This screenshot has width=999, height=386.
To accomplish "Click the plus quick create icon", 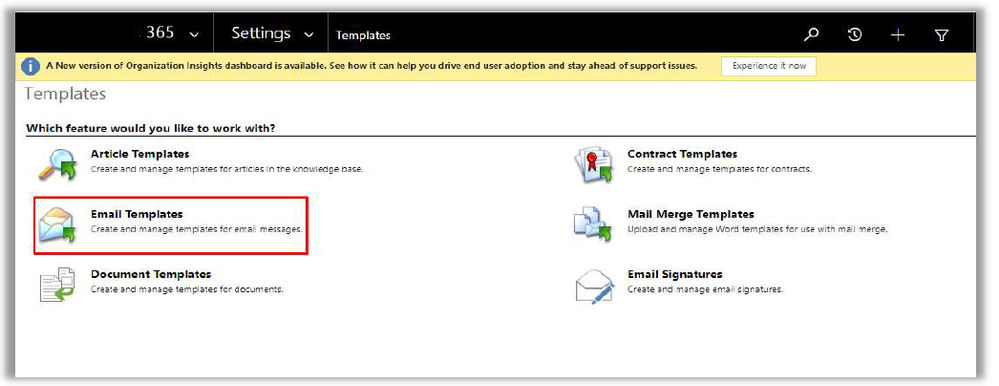I will [x=898, y=35].
